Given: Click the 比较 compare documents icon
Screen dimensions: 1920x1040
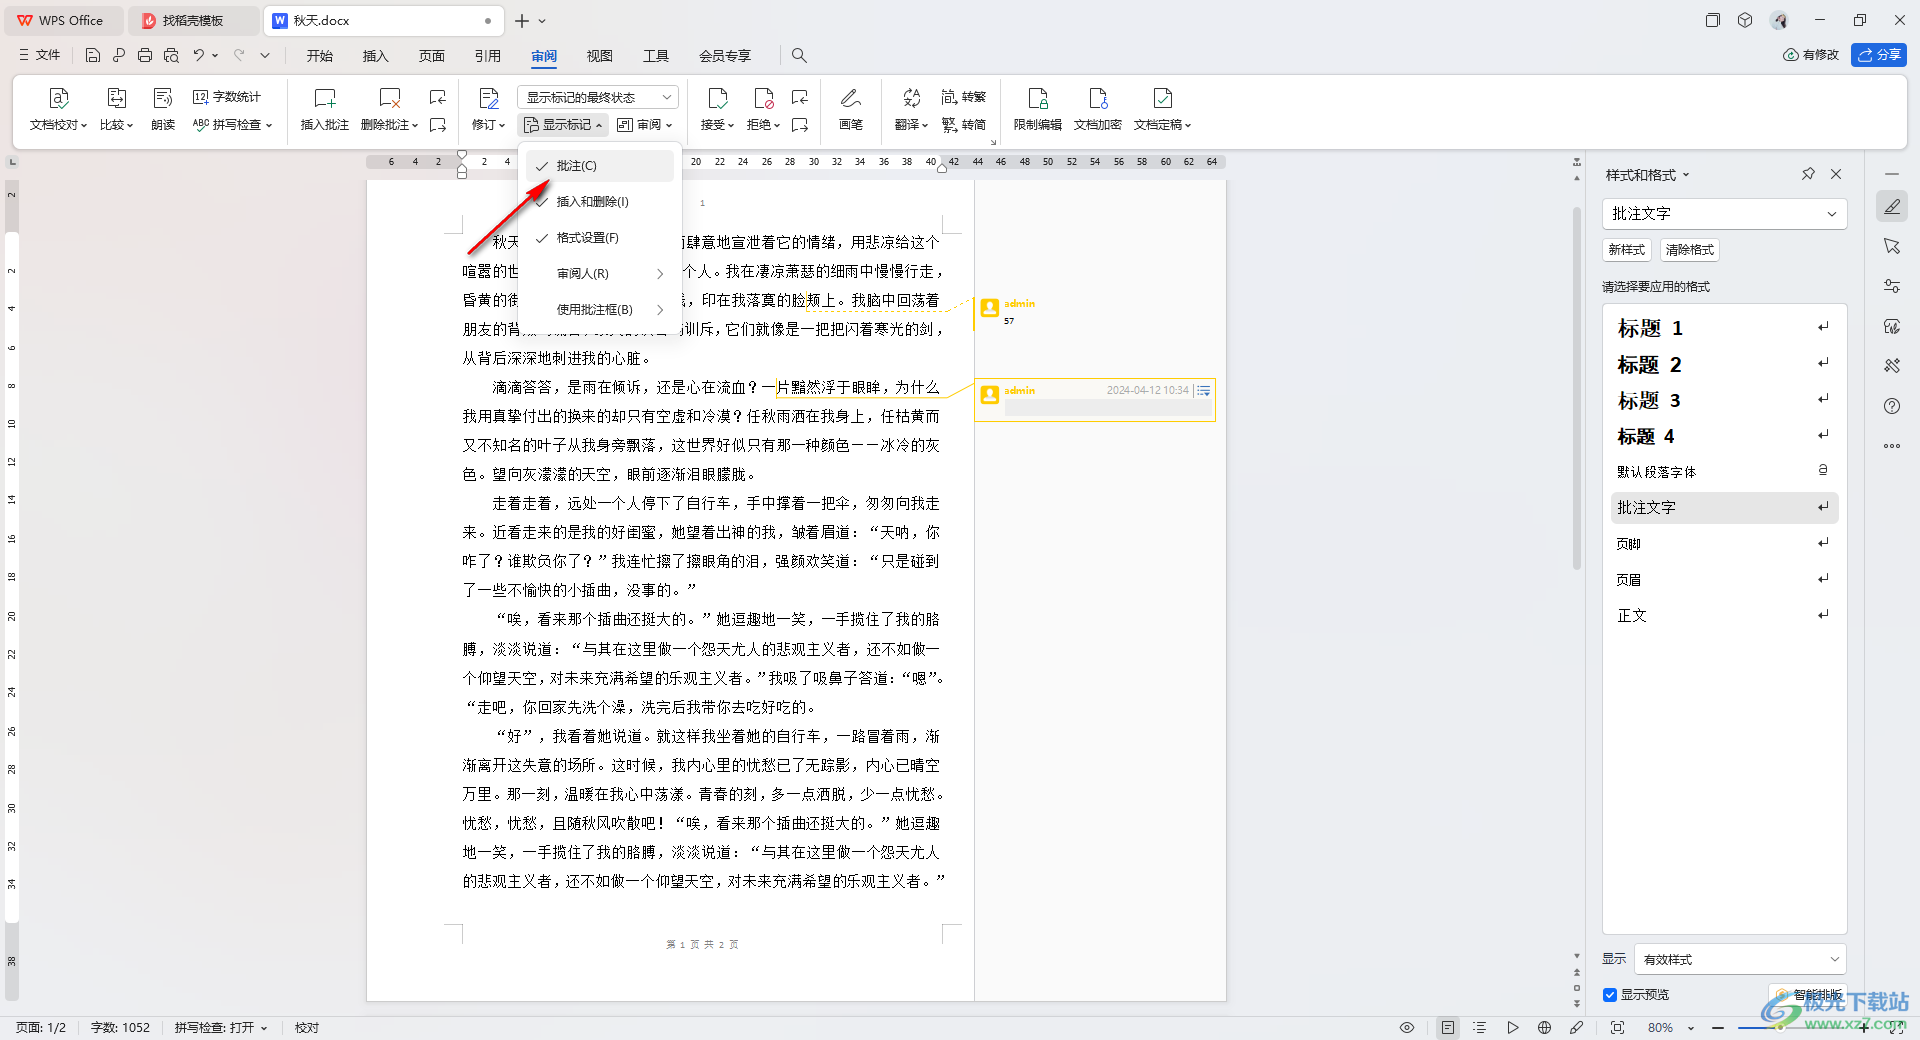Looking at the screenshot, I should click(116, 109).
